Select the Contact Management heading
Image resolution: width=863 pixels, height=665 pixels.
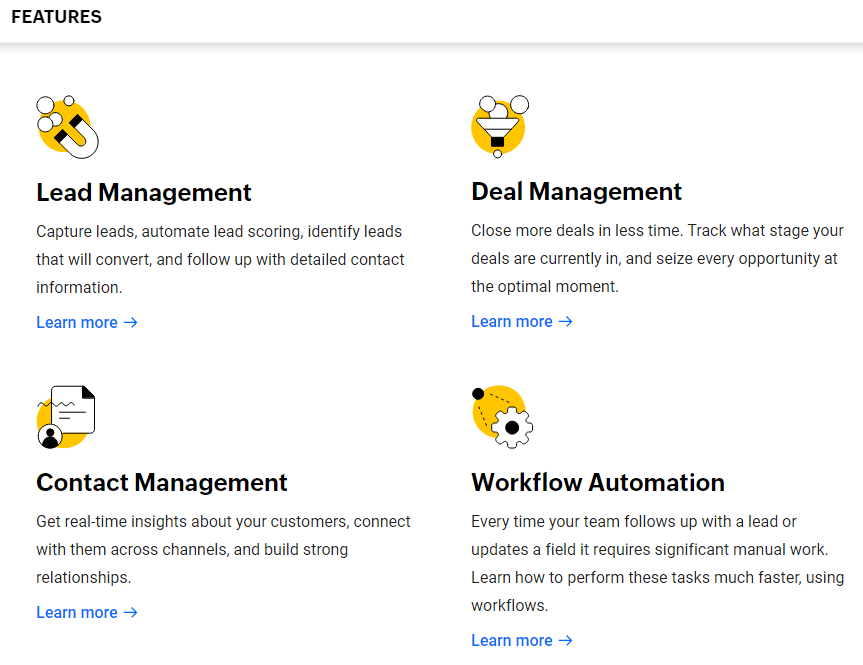(162, 482)
